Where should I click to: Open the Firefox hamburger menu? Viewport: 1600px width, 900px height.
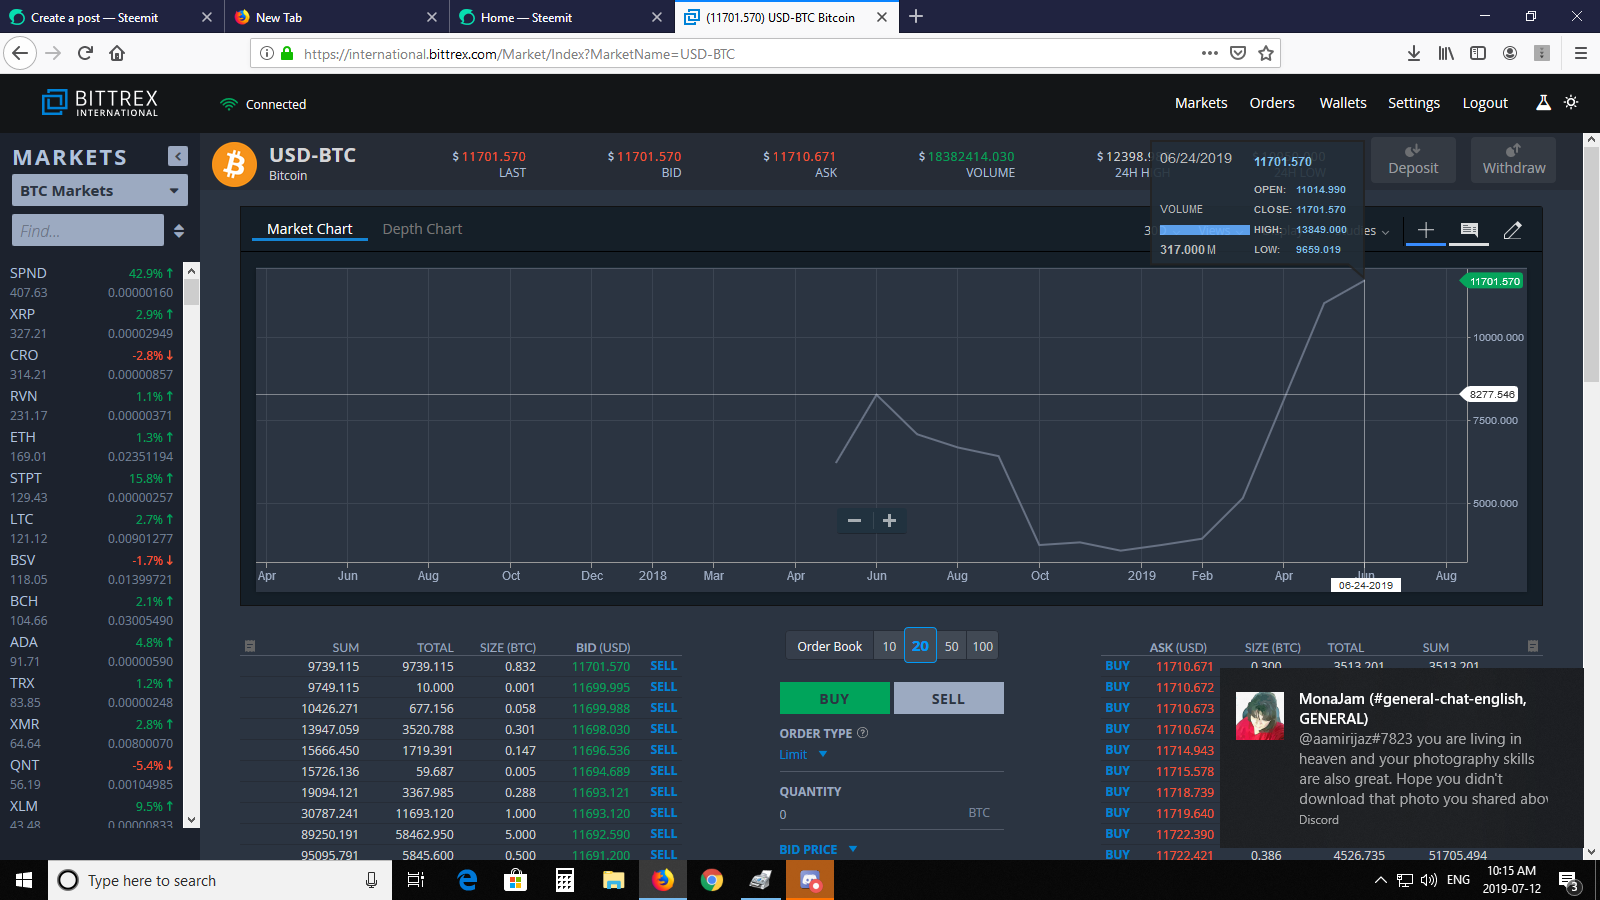click(1581, 53)
